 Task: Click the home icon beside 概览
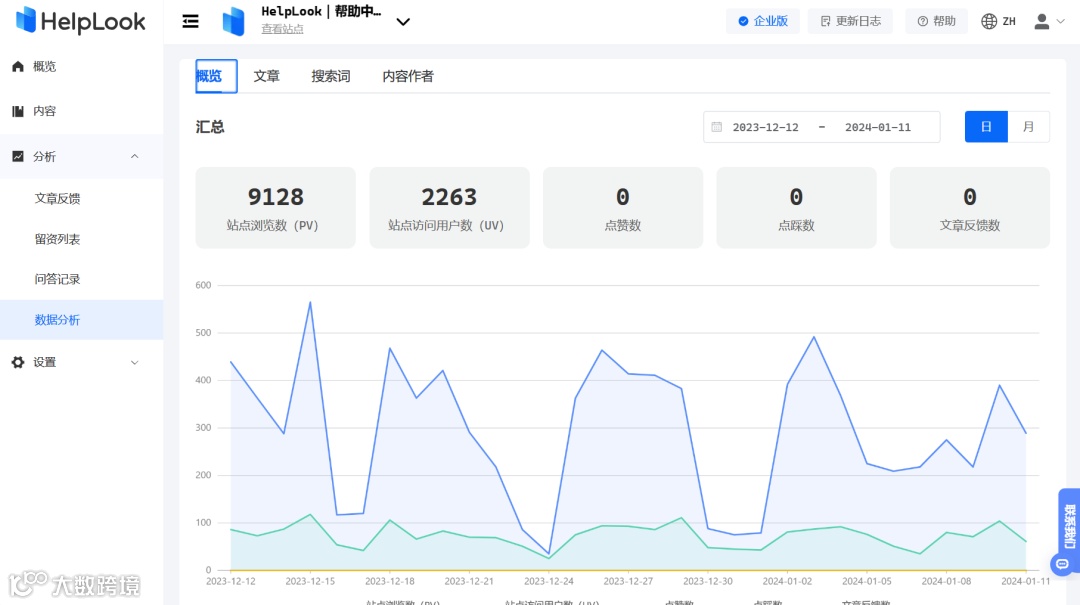point(18,66)
